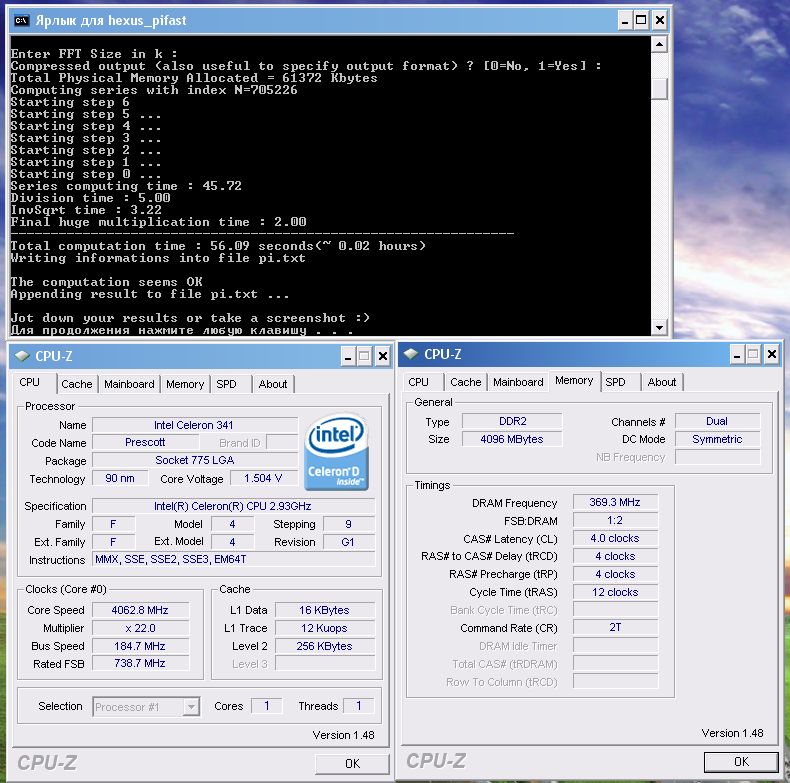Open the Processor #1 selection dropdown
The height and width of the screenshot is (783, 790).
(x=190, y=707)
